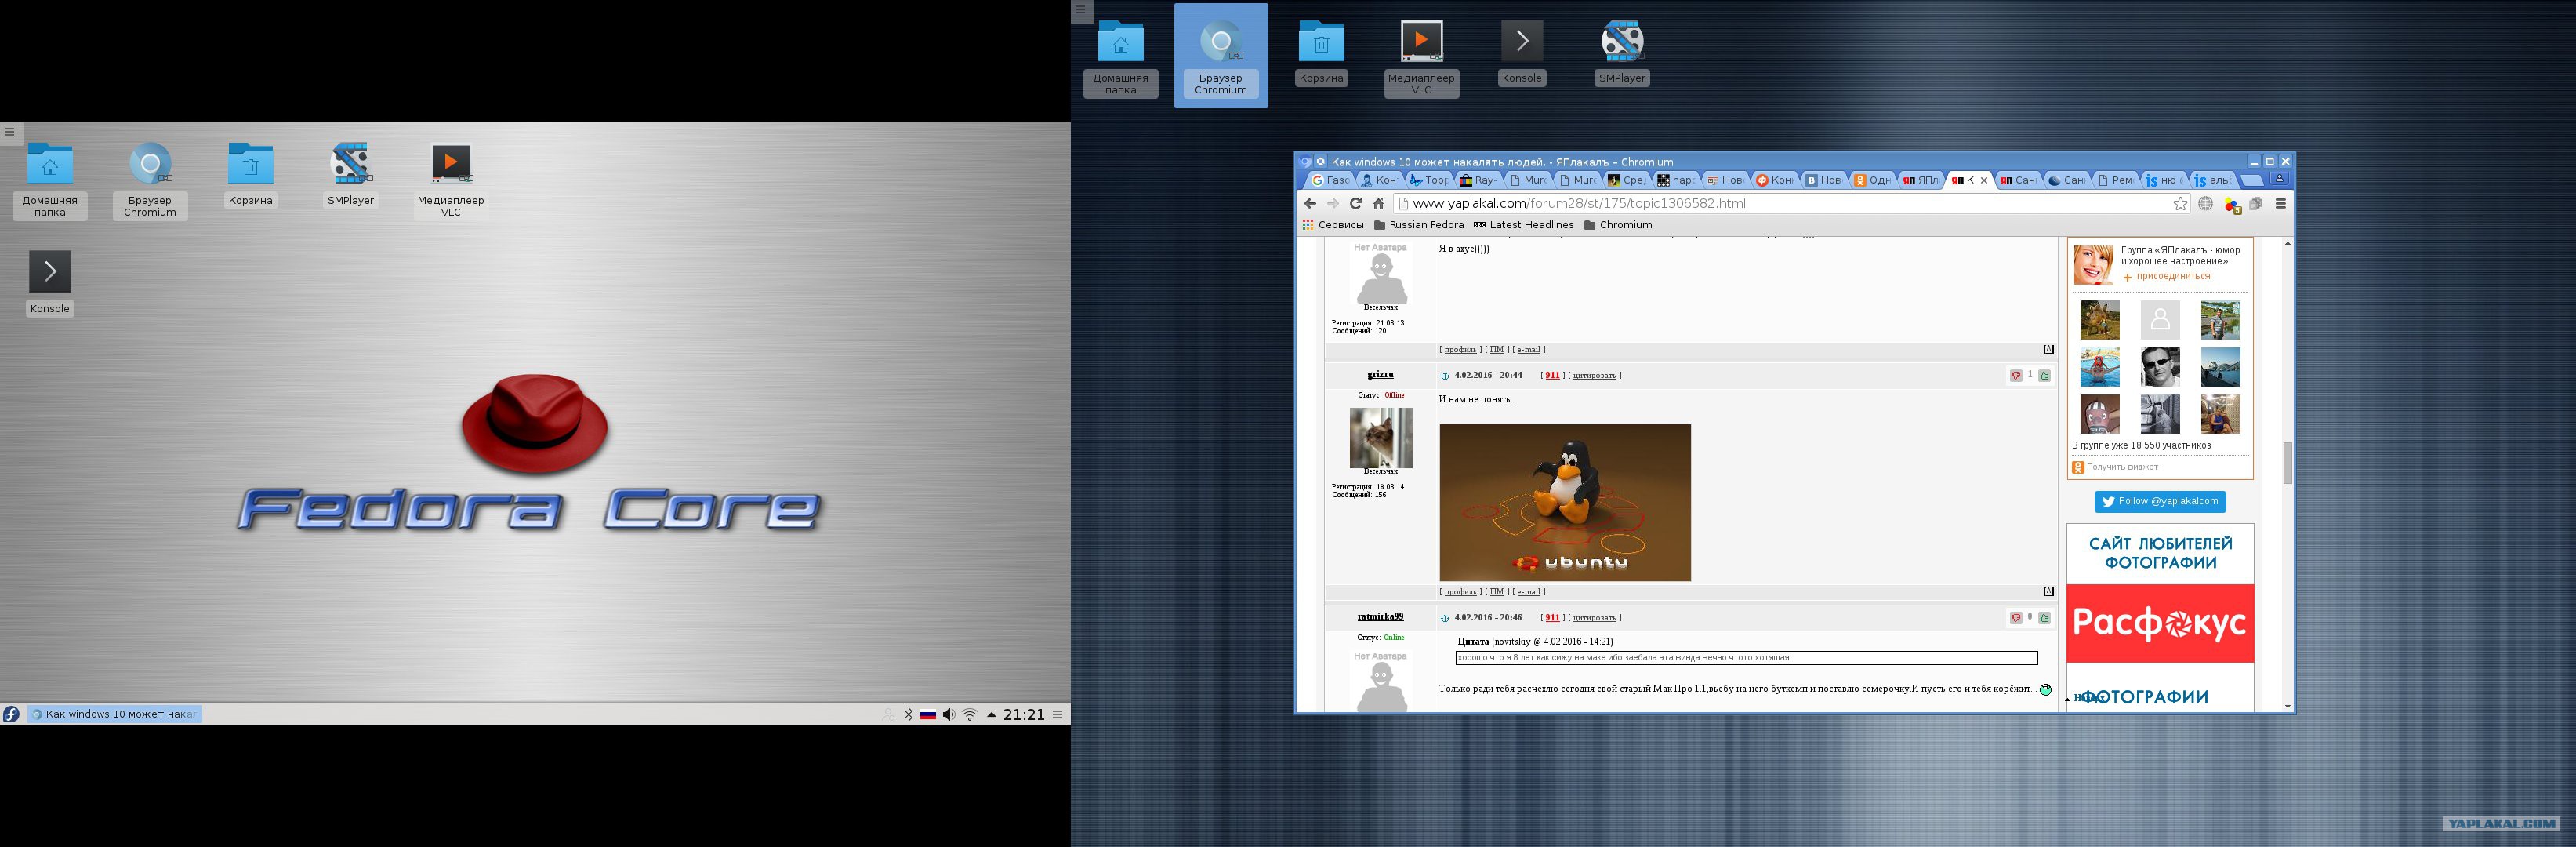The width and height of the screenshot is (2576, 847).
Task: Select the Konsole icon on the right desktop
Action: [1521, 53]
